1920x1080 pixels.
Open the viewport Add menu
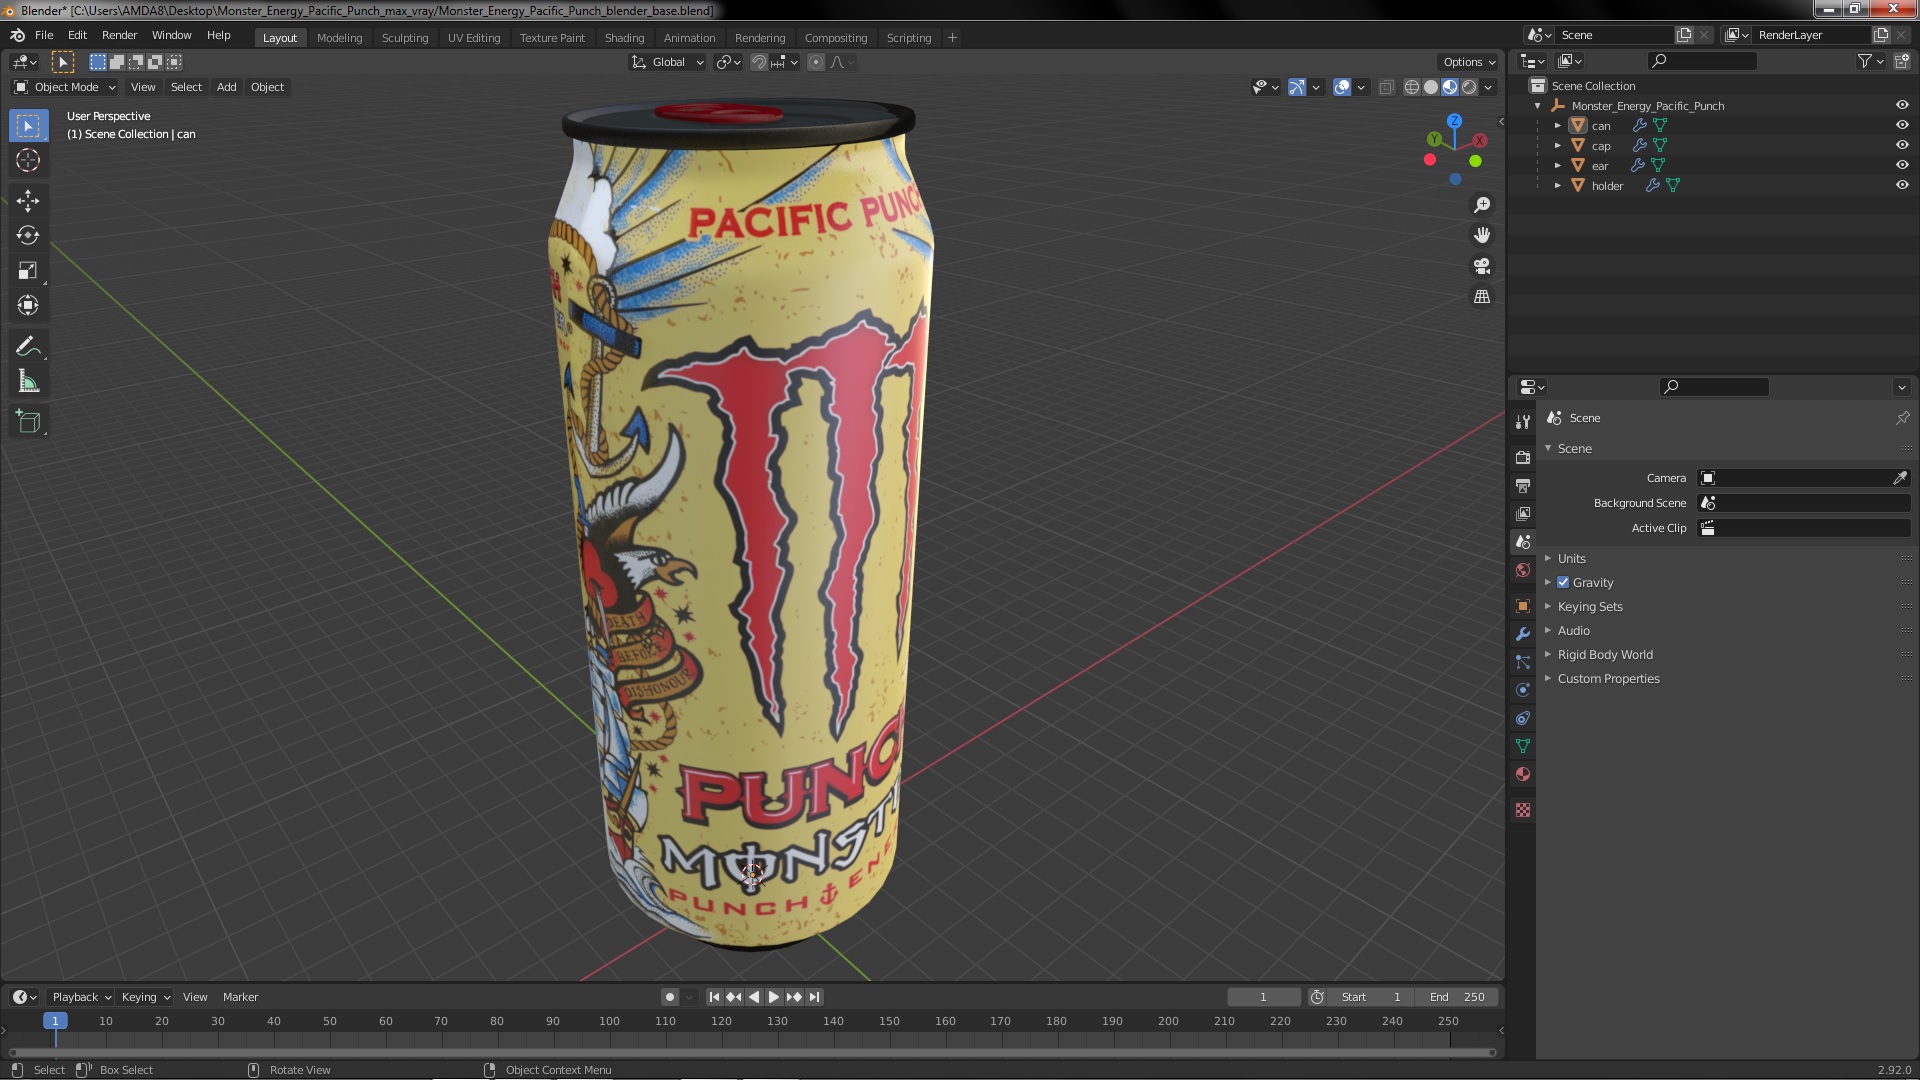[227, 87]
